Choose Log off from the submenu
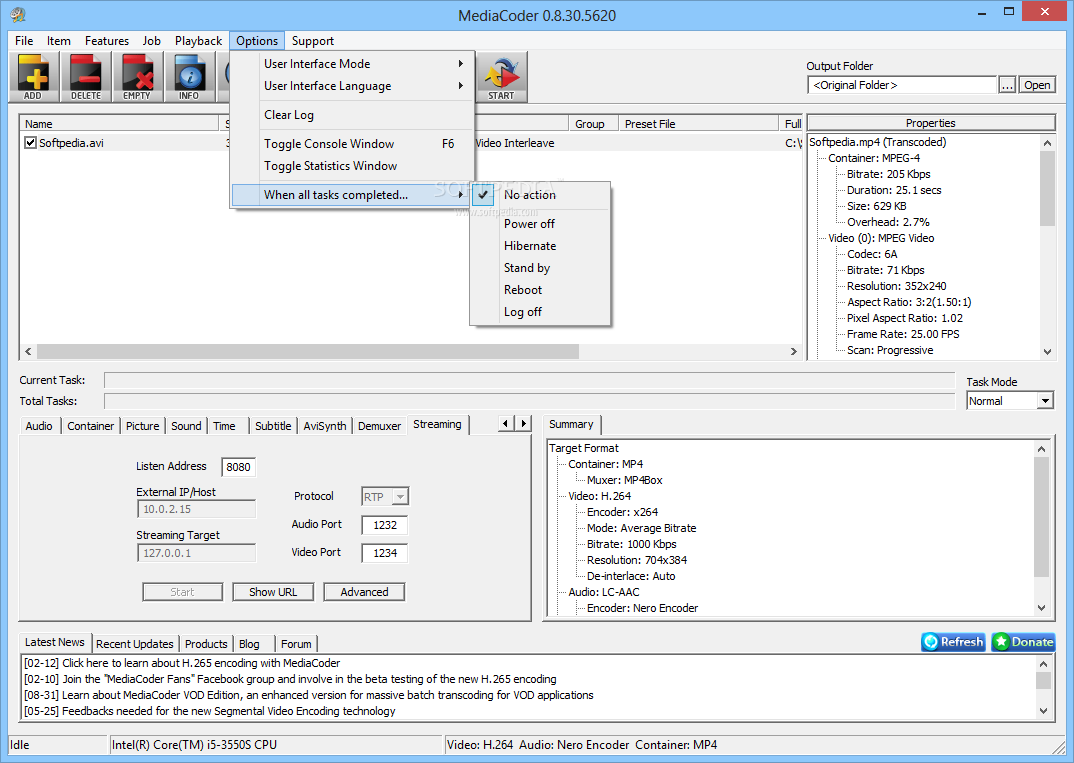Viewport: 1074px width, 763px height. [540, 312]
